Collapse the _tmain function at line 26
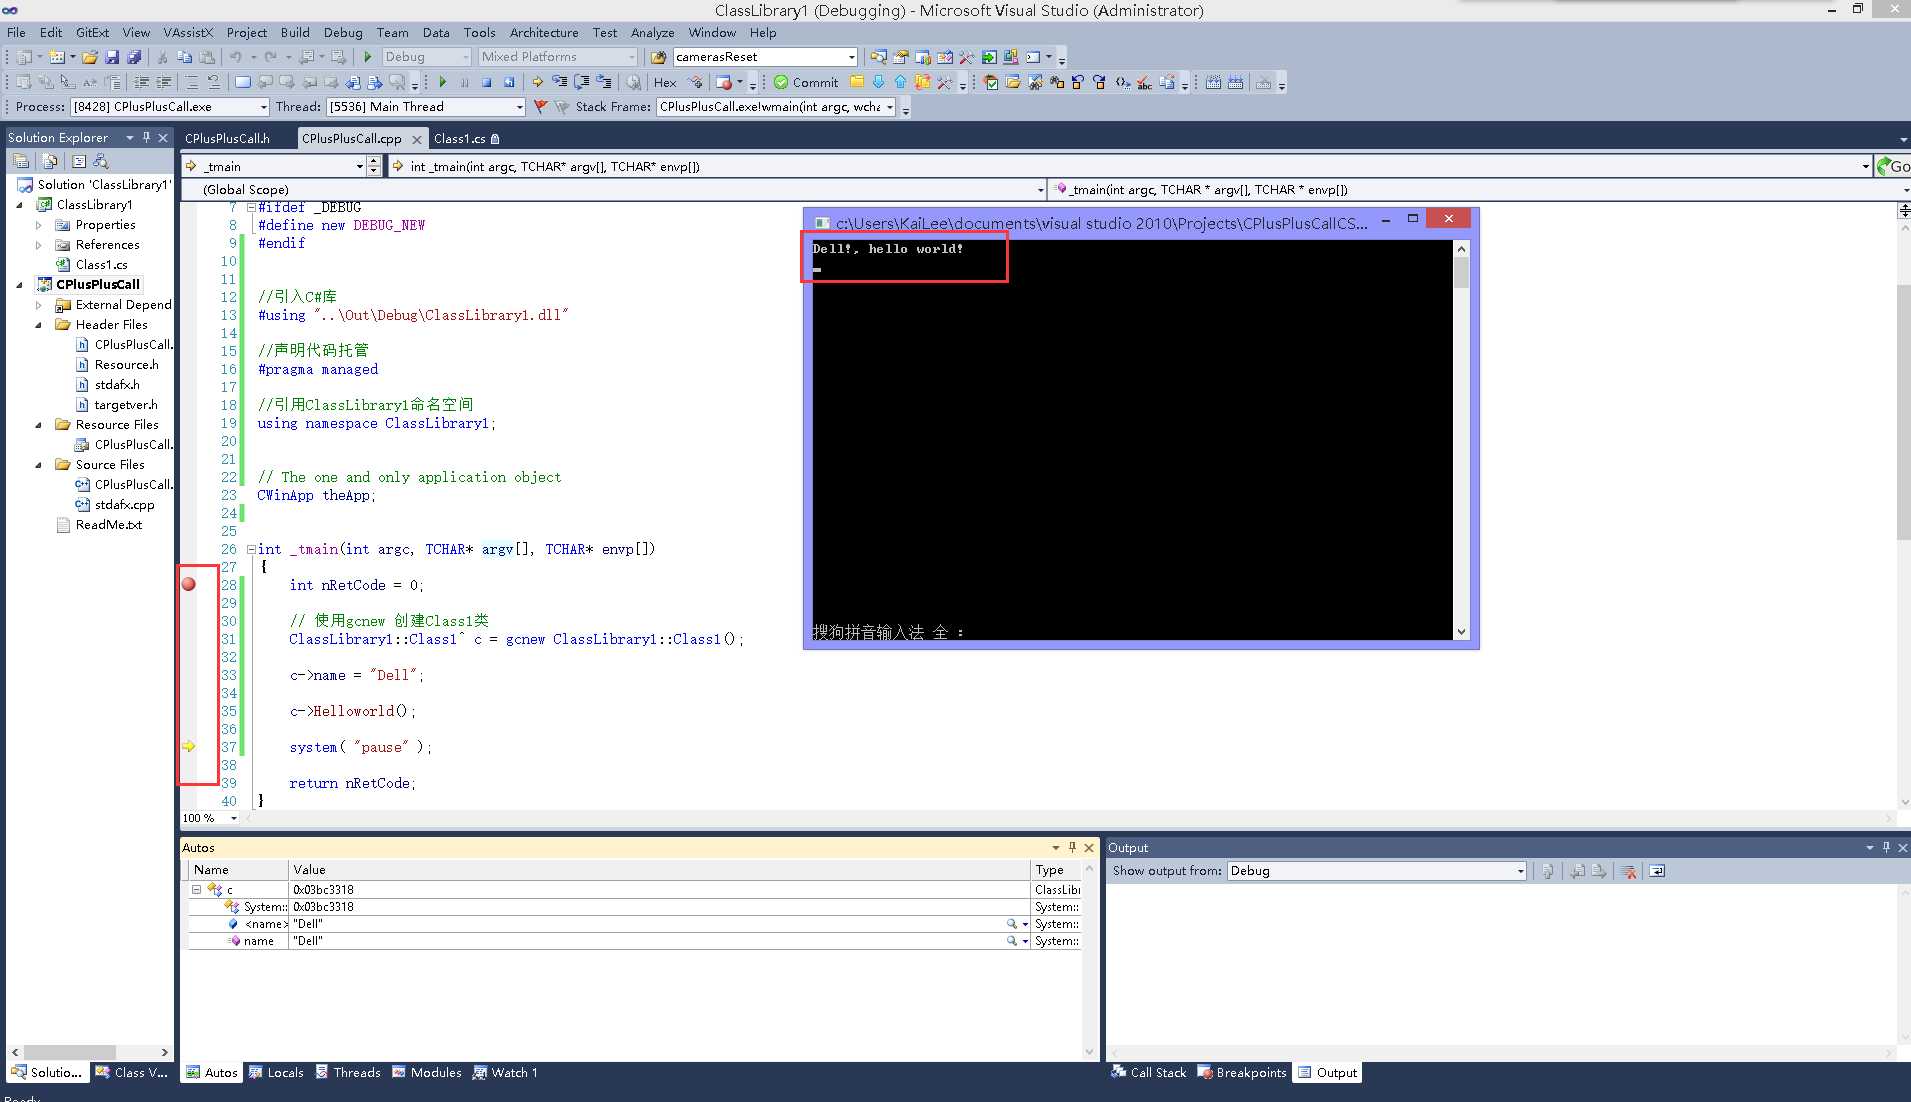This screenshot has width=1911, height=1102. (251, 549)
